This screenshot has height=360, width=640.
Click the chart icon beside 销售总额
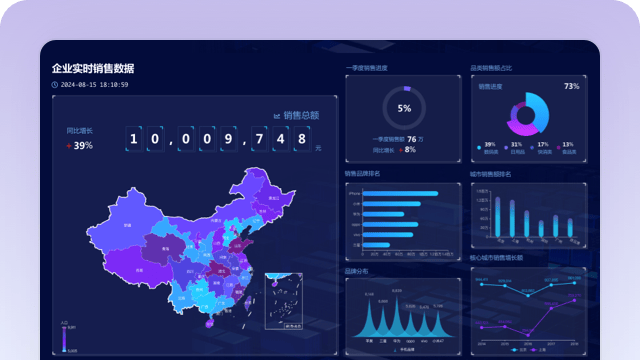click(277, 116)
